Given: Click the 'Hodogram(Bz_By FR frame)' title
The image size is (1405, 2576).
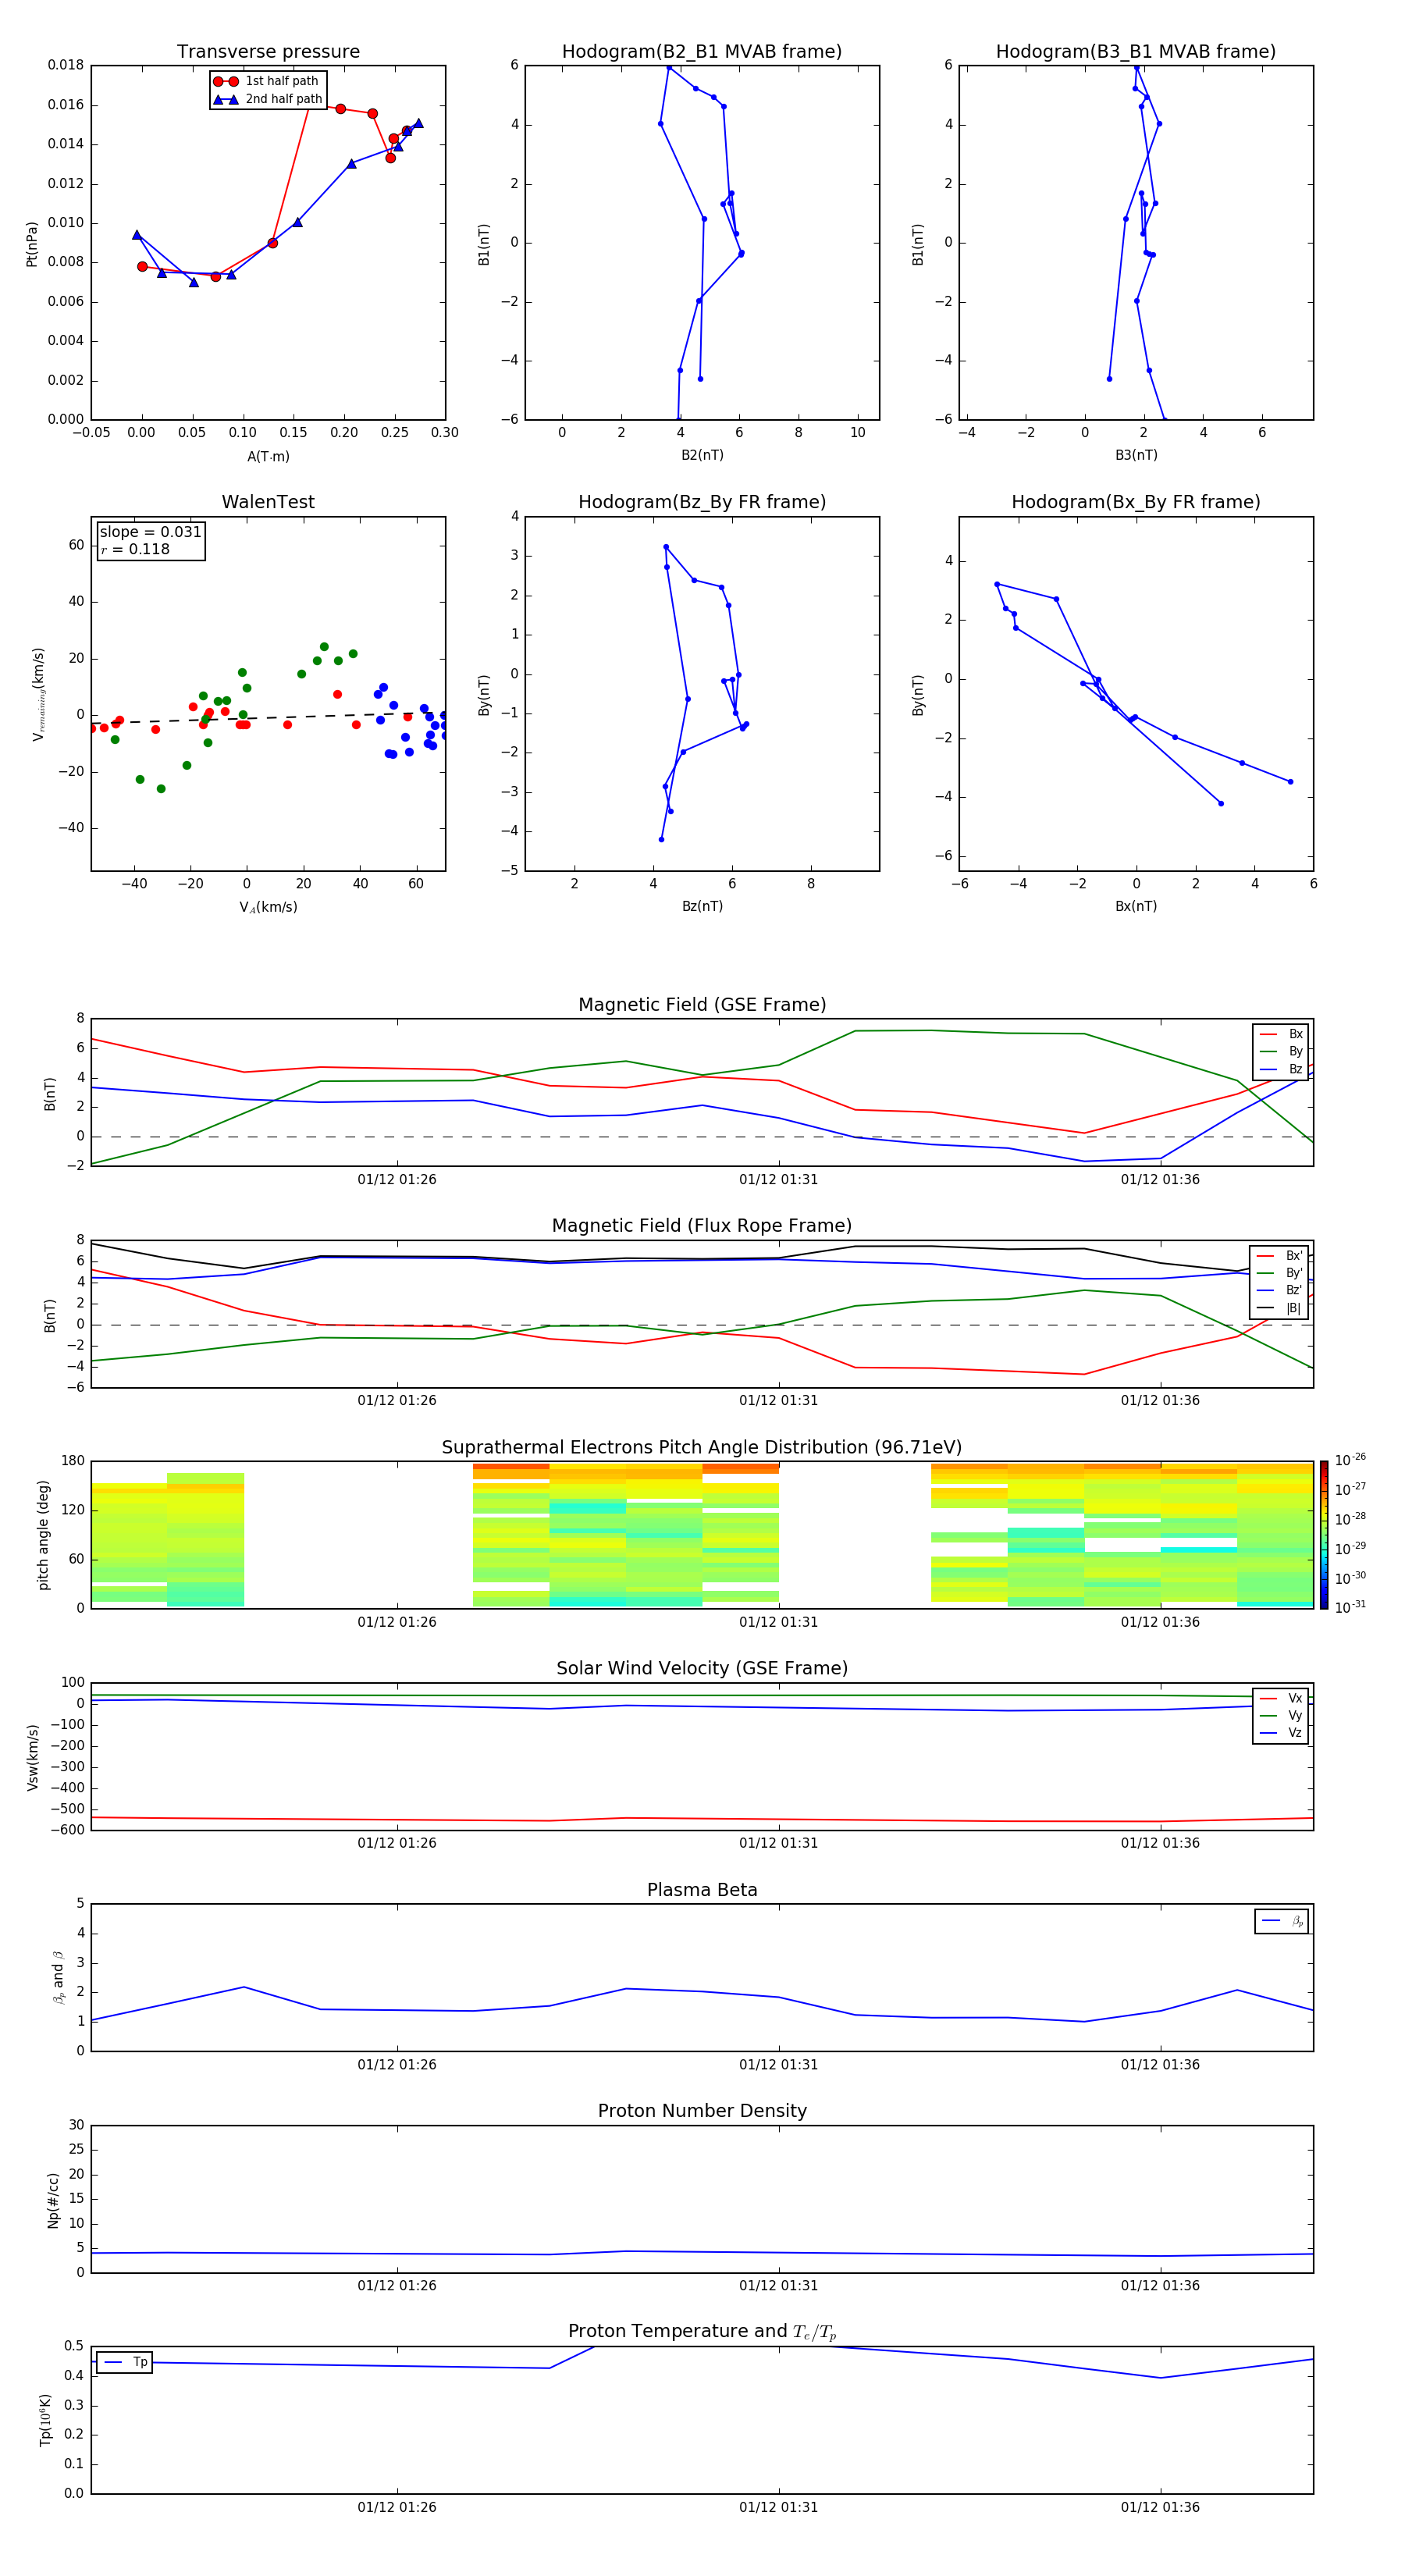Looking at the screenshot, I should [x=702, y=502].
